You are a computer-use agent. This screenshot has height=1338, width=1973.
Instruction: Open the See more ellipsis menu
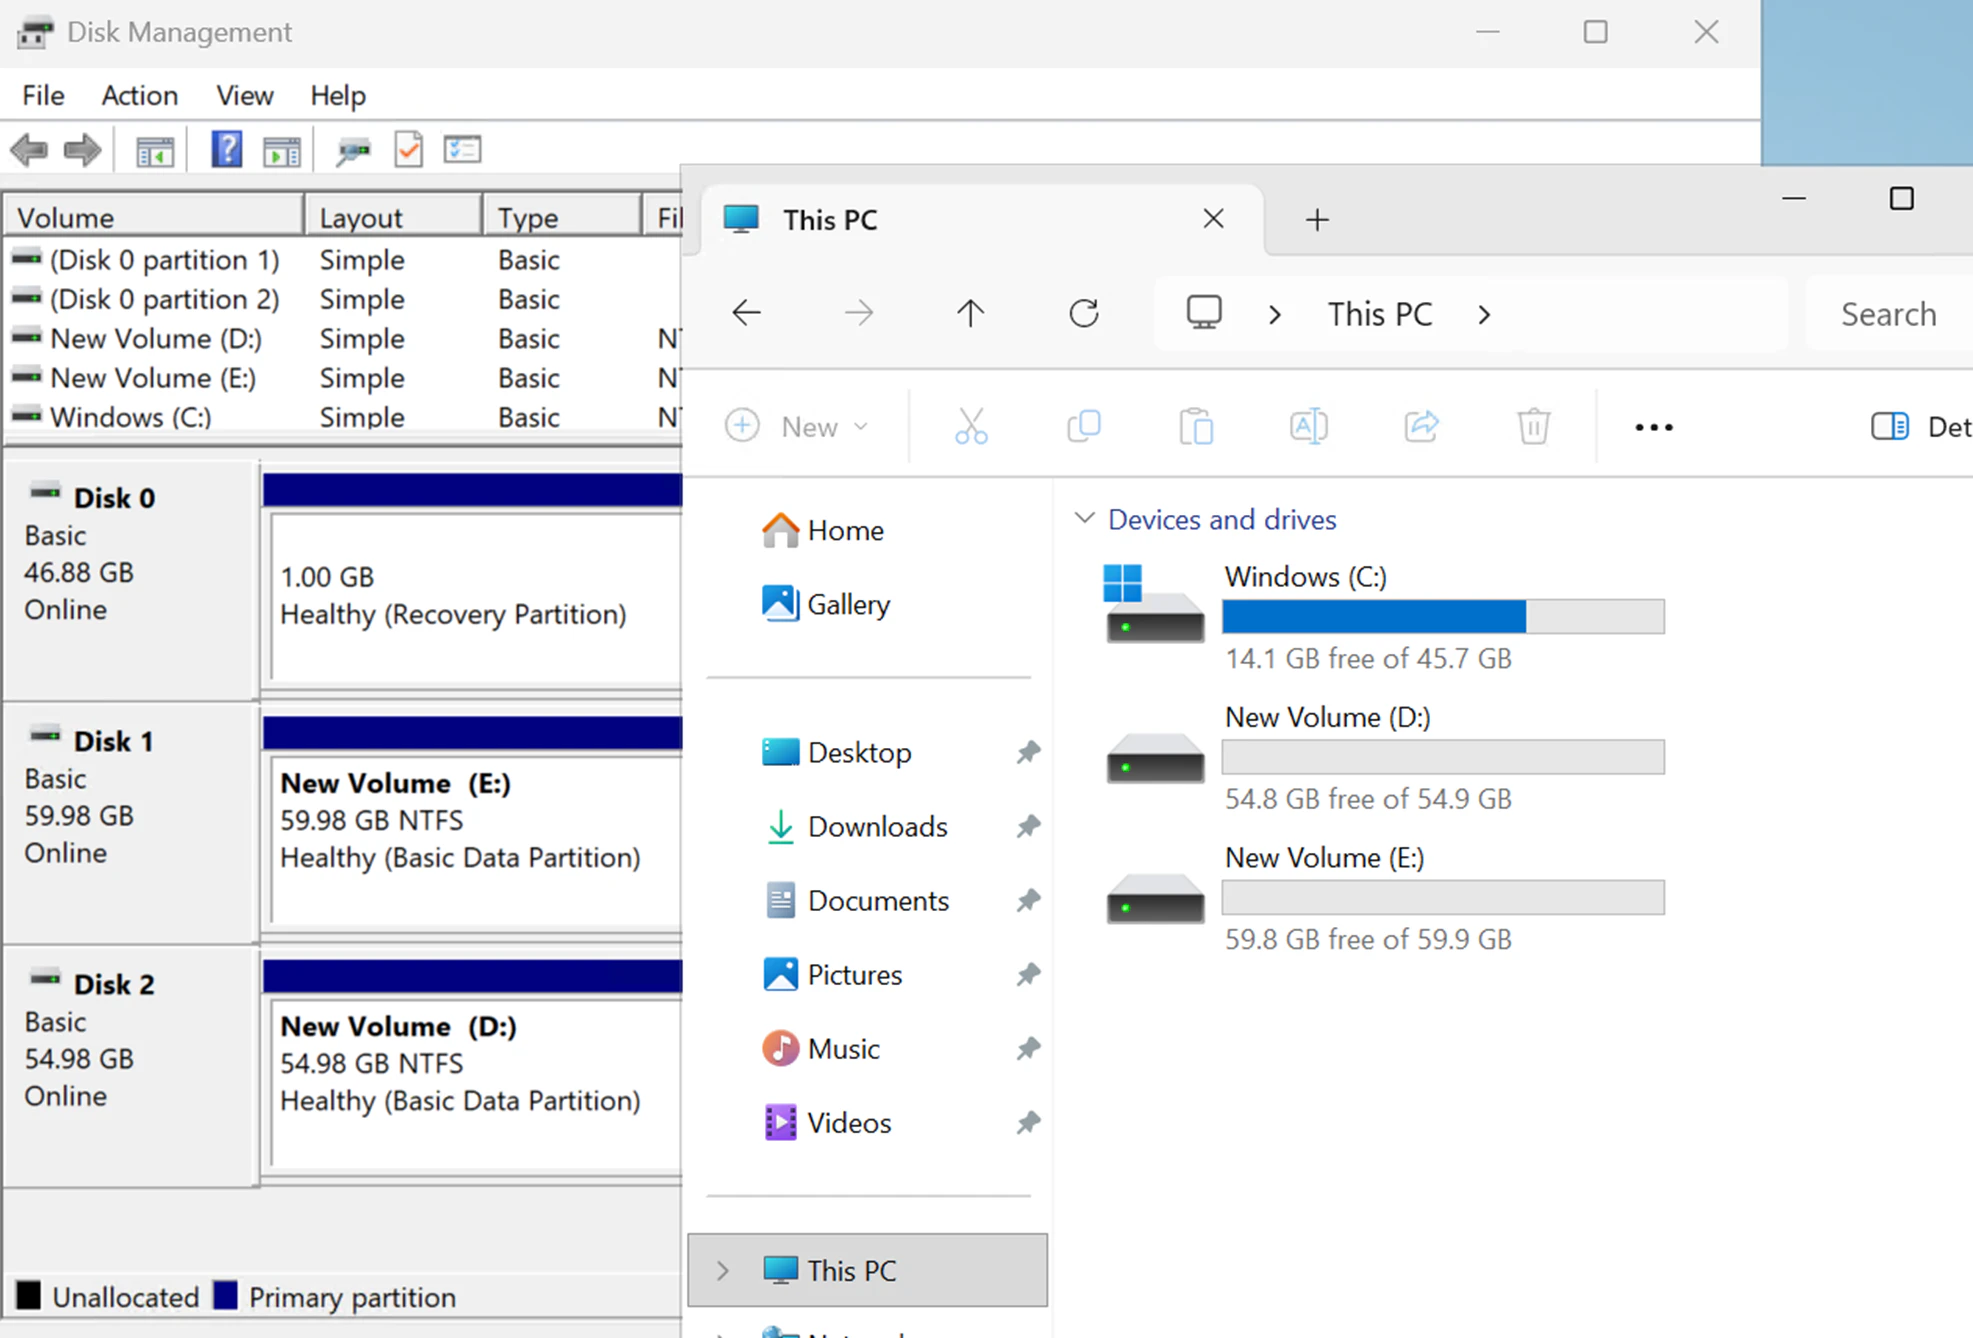(x=1653, y=427)
